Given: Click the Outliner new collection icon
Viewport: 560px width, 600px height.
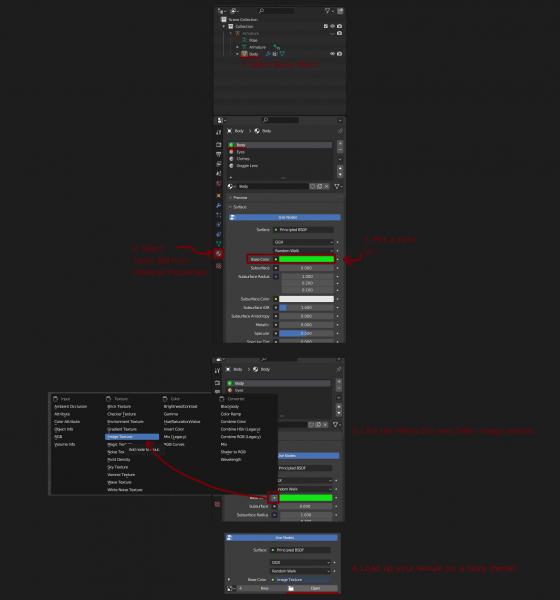Looking at the screenshot, I should click(x=340, y=11).
